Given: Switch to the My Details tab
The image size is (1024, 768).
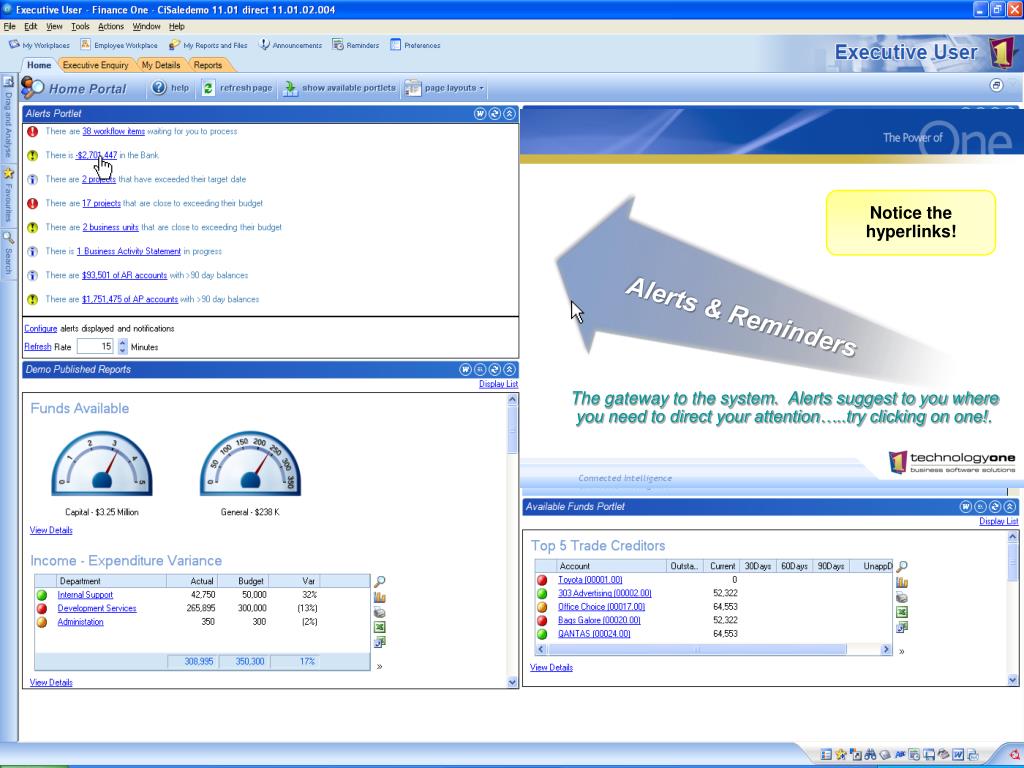Looking at the screenshot, I should (x=161, y=65).
